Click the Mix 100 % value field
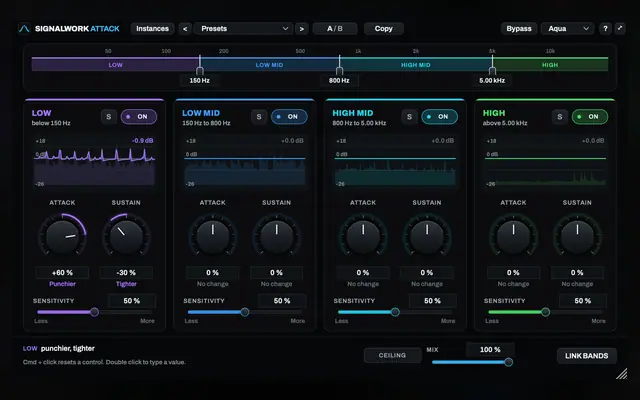Image resolution: width=640 pixels, height=400 pixels. [x=490, y=350]
